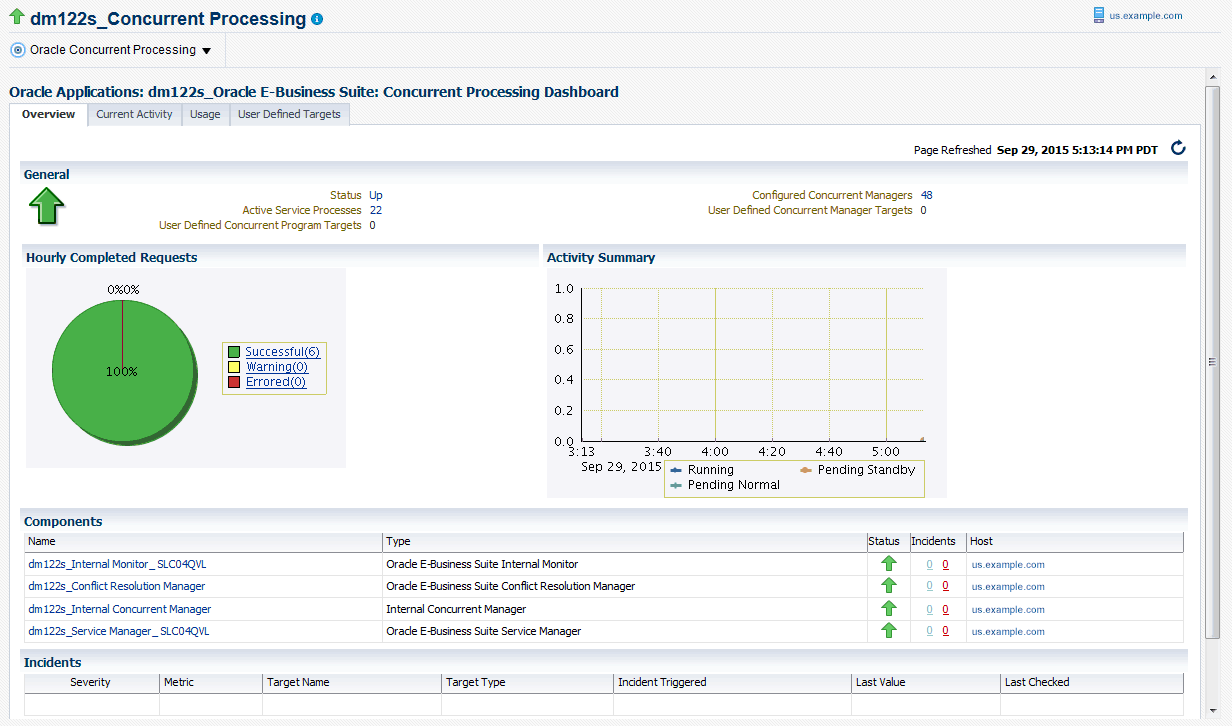Open host us.example.com in Internal Monitor row
The width and height of the screenshot is (1232, 726).
[1008, 564]
